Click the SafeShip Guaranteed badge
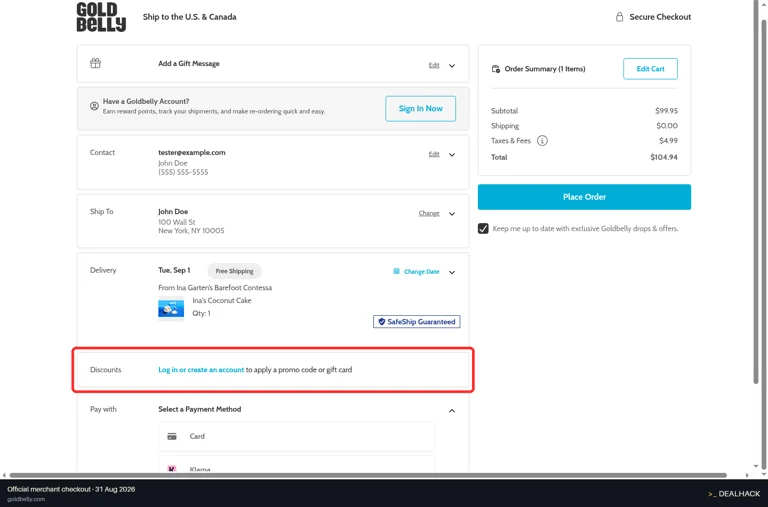 tap(416, 322)
